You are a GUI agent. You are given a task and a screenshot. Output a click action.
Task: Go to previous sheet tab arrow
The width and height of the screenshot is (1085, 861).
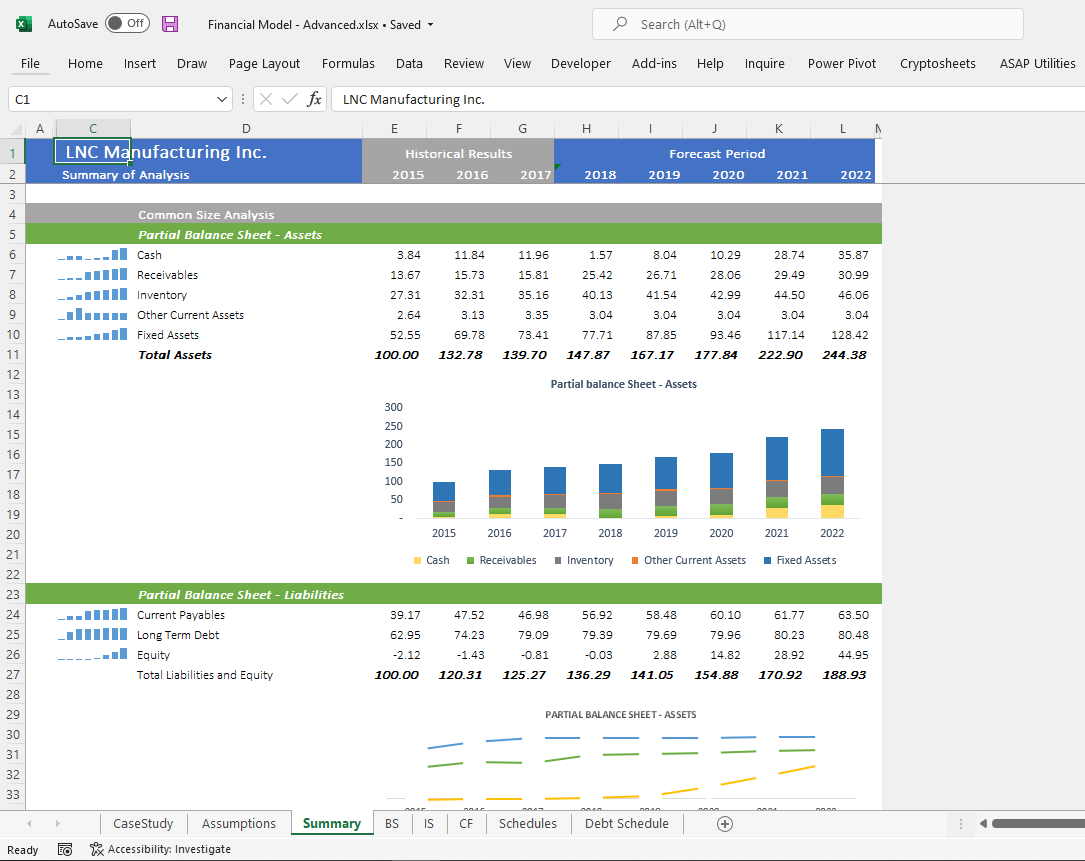click(29, 824)
